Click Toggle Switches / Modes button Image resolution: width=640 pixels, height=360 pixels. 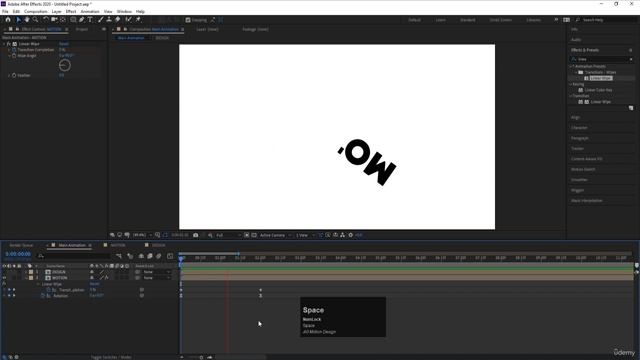[111, 357]
